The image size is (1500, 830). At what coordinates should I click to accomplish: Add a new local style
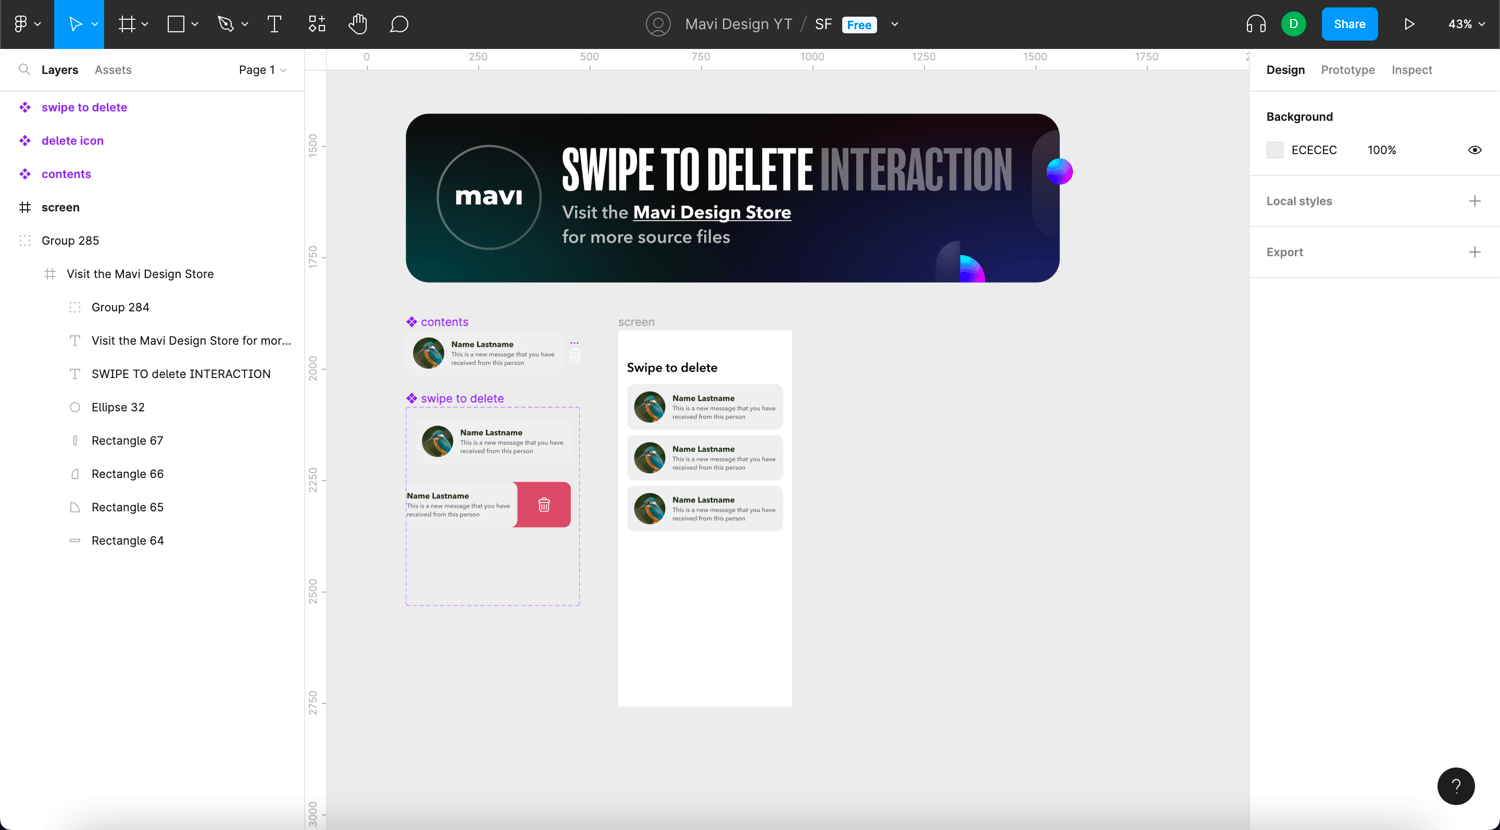(x=1474, y=201)
